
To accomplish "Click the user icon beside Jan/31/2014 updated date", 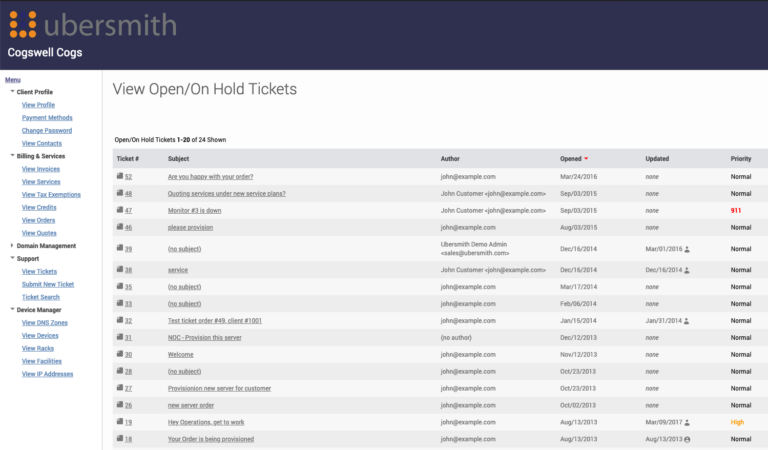I will click(x=687, y=320).
